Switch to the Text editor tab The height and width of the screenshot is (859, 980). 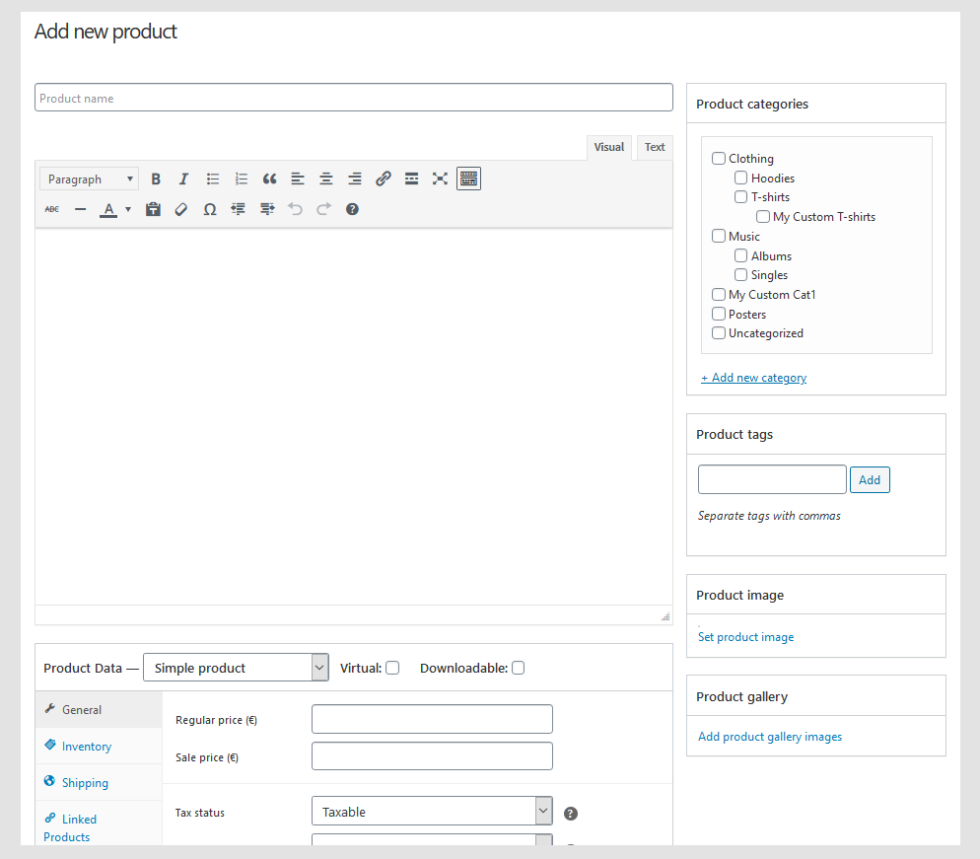[x=654, y=148]
